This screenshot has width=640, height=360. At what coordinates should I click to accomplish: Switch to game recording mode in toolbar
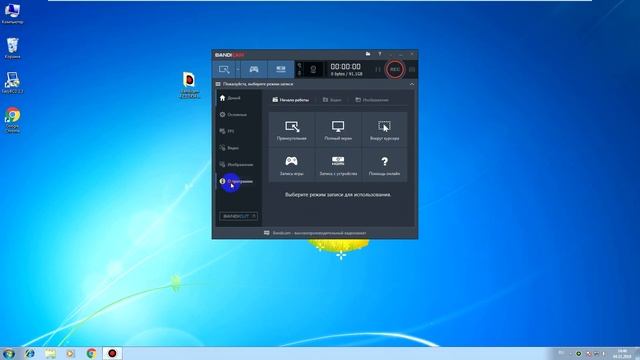point(254,69)
